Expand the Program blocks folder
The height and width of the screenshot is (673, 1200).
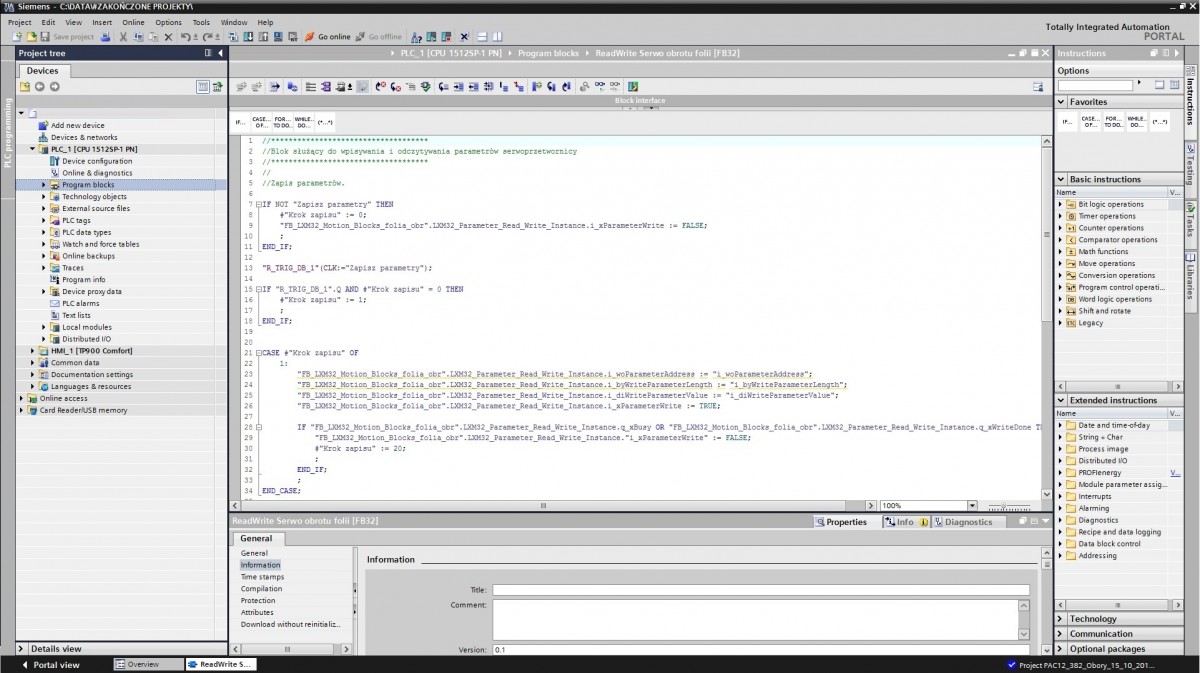point(44,185)
